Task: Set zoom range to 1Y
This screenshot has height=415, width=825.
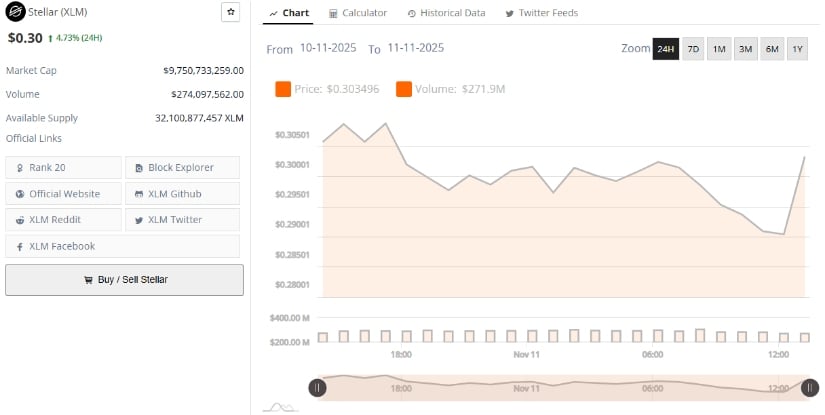Action: pos(797,49)
